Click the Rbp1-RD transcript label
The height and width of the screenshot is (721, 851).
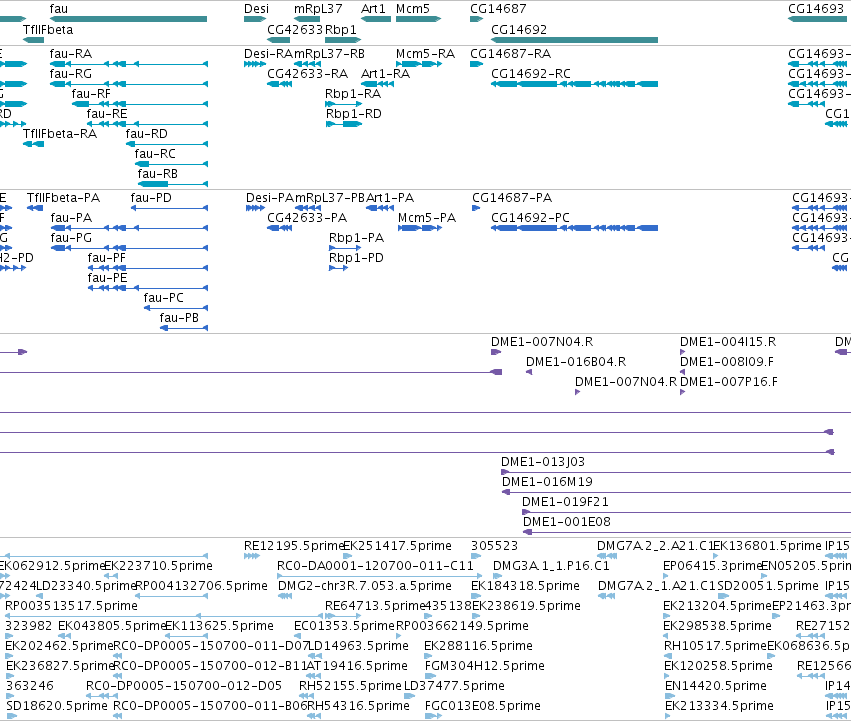(354, 113)
